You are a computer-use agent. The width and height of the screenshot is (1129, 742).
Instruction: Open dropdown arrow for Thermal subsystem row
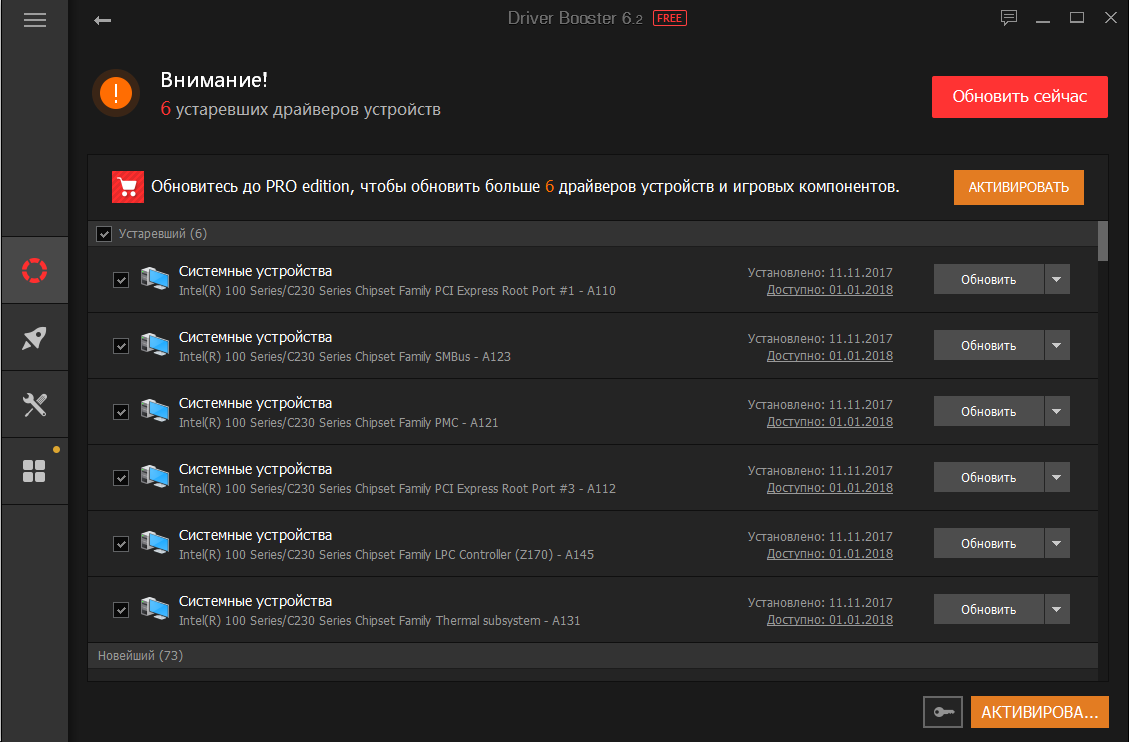tap(1056, 609)
